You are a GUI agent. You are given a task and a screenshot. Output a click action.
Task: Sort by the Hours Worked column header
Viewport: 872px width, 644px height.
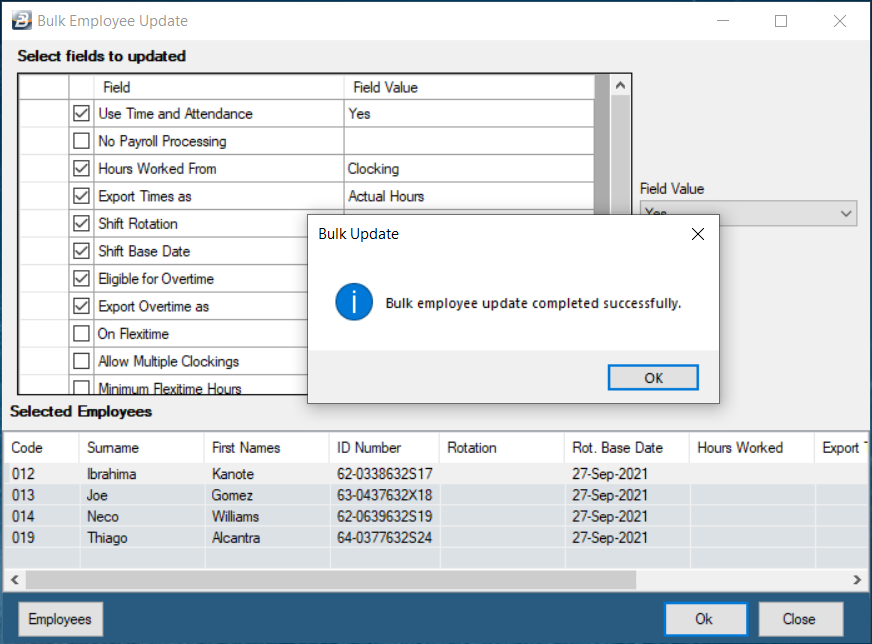752,448
